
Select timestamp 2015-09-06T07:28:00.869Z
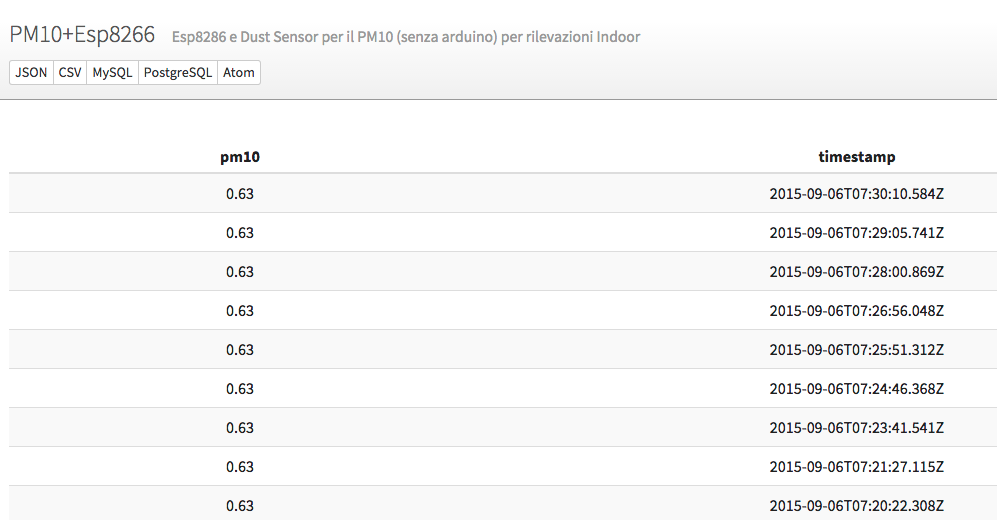pos(856,271)
